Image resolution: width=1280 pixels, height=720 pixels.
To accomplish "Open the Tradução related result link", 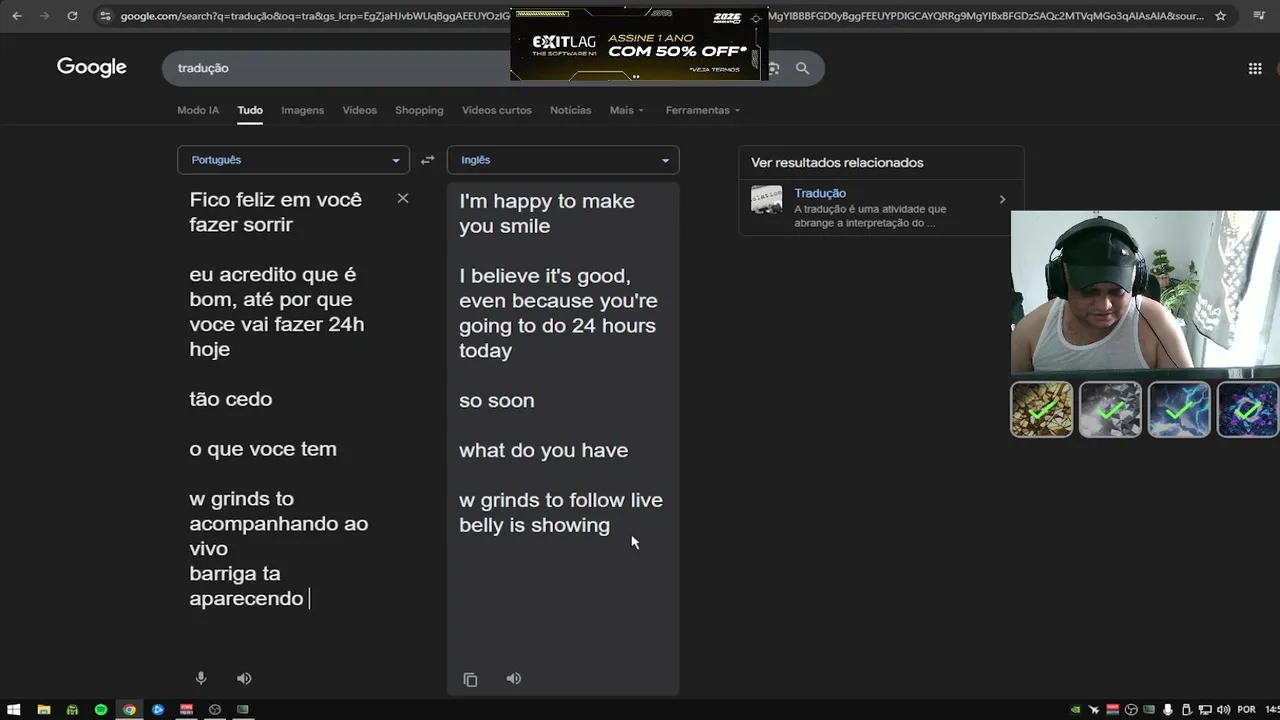I will [820, 193].
